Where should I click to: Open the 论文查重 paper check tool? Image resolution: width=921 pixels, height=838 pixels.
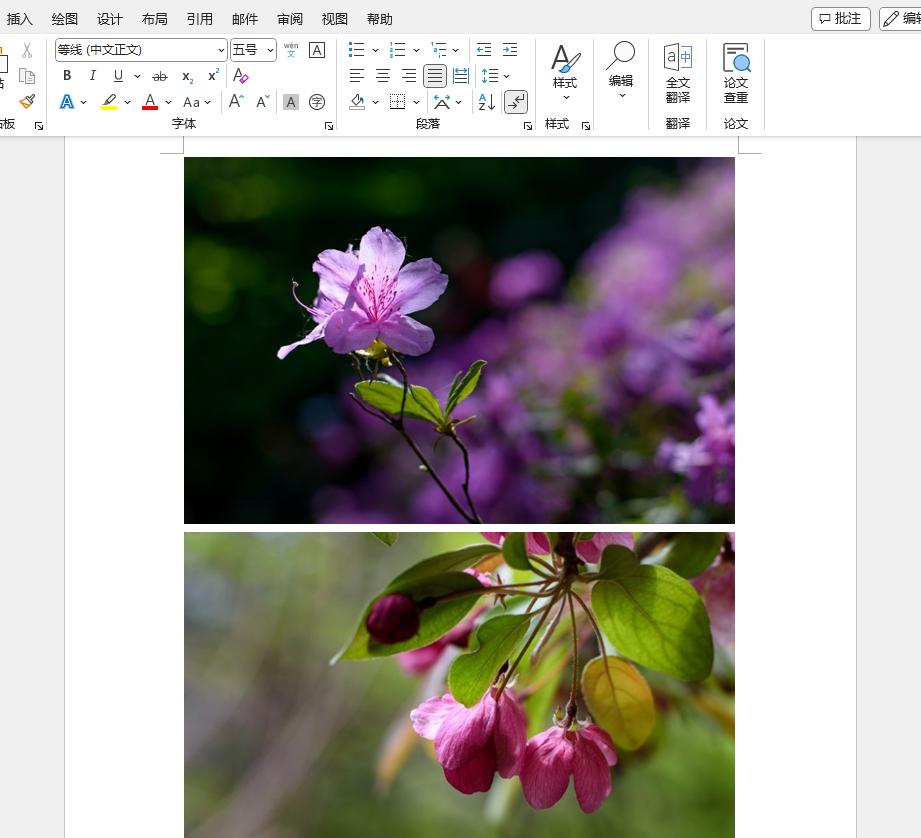(735, 72)
